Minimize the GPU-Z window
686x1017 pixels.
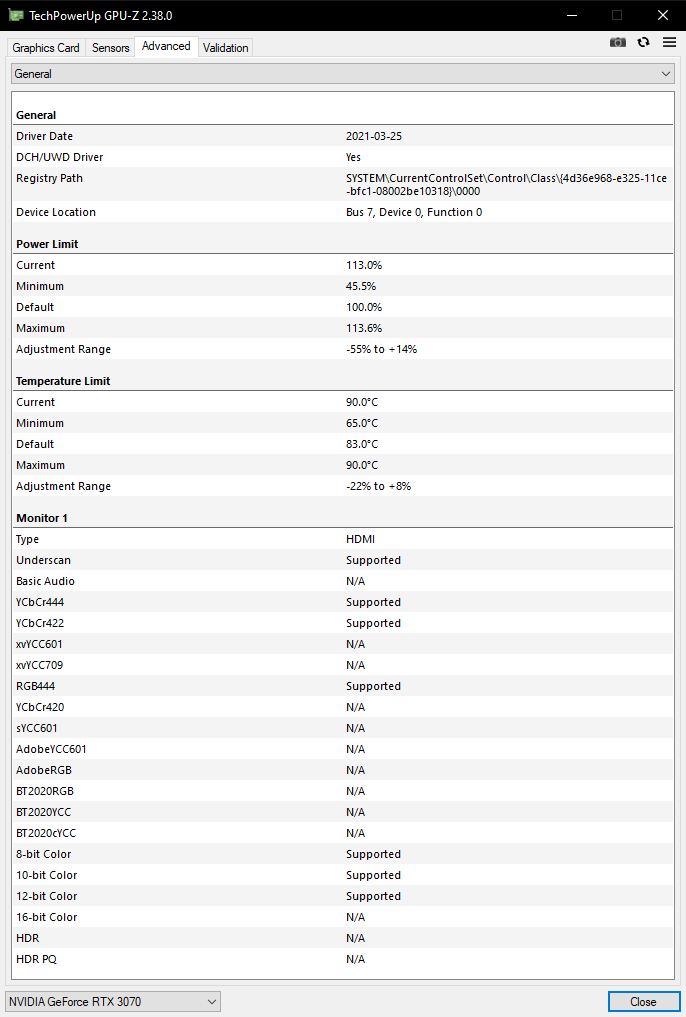click(x=571, y=15)
